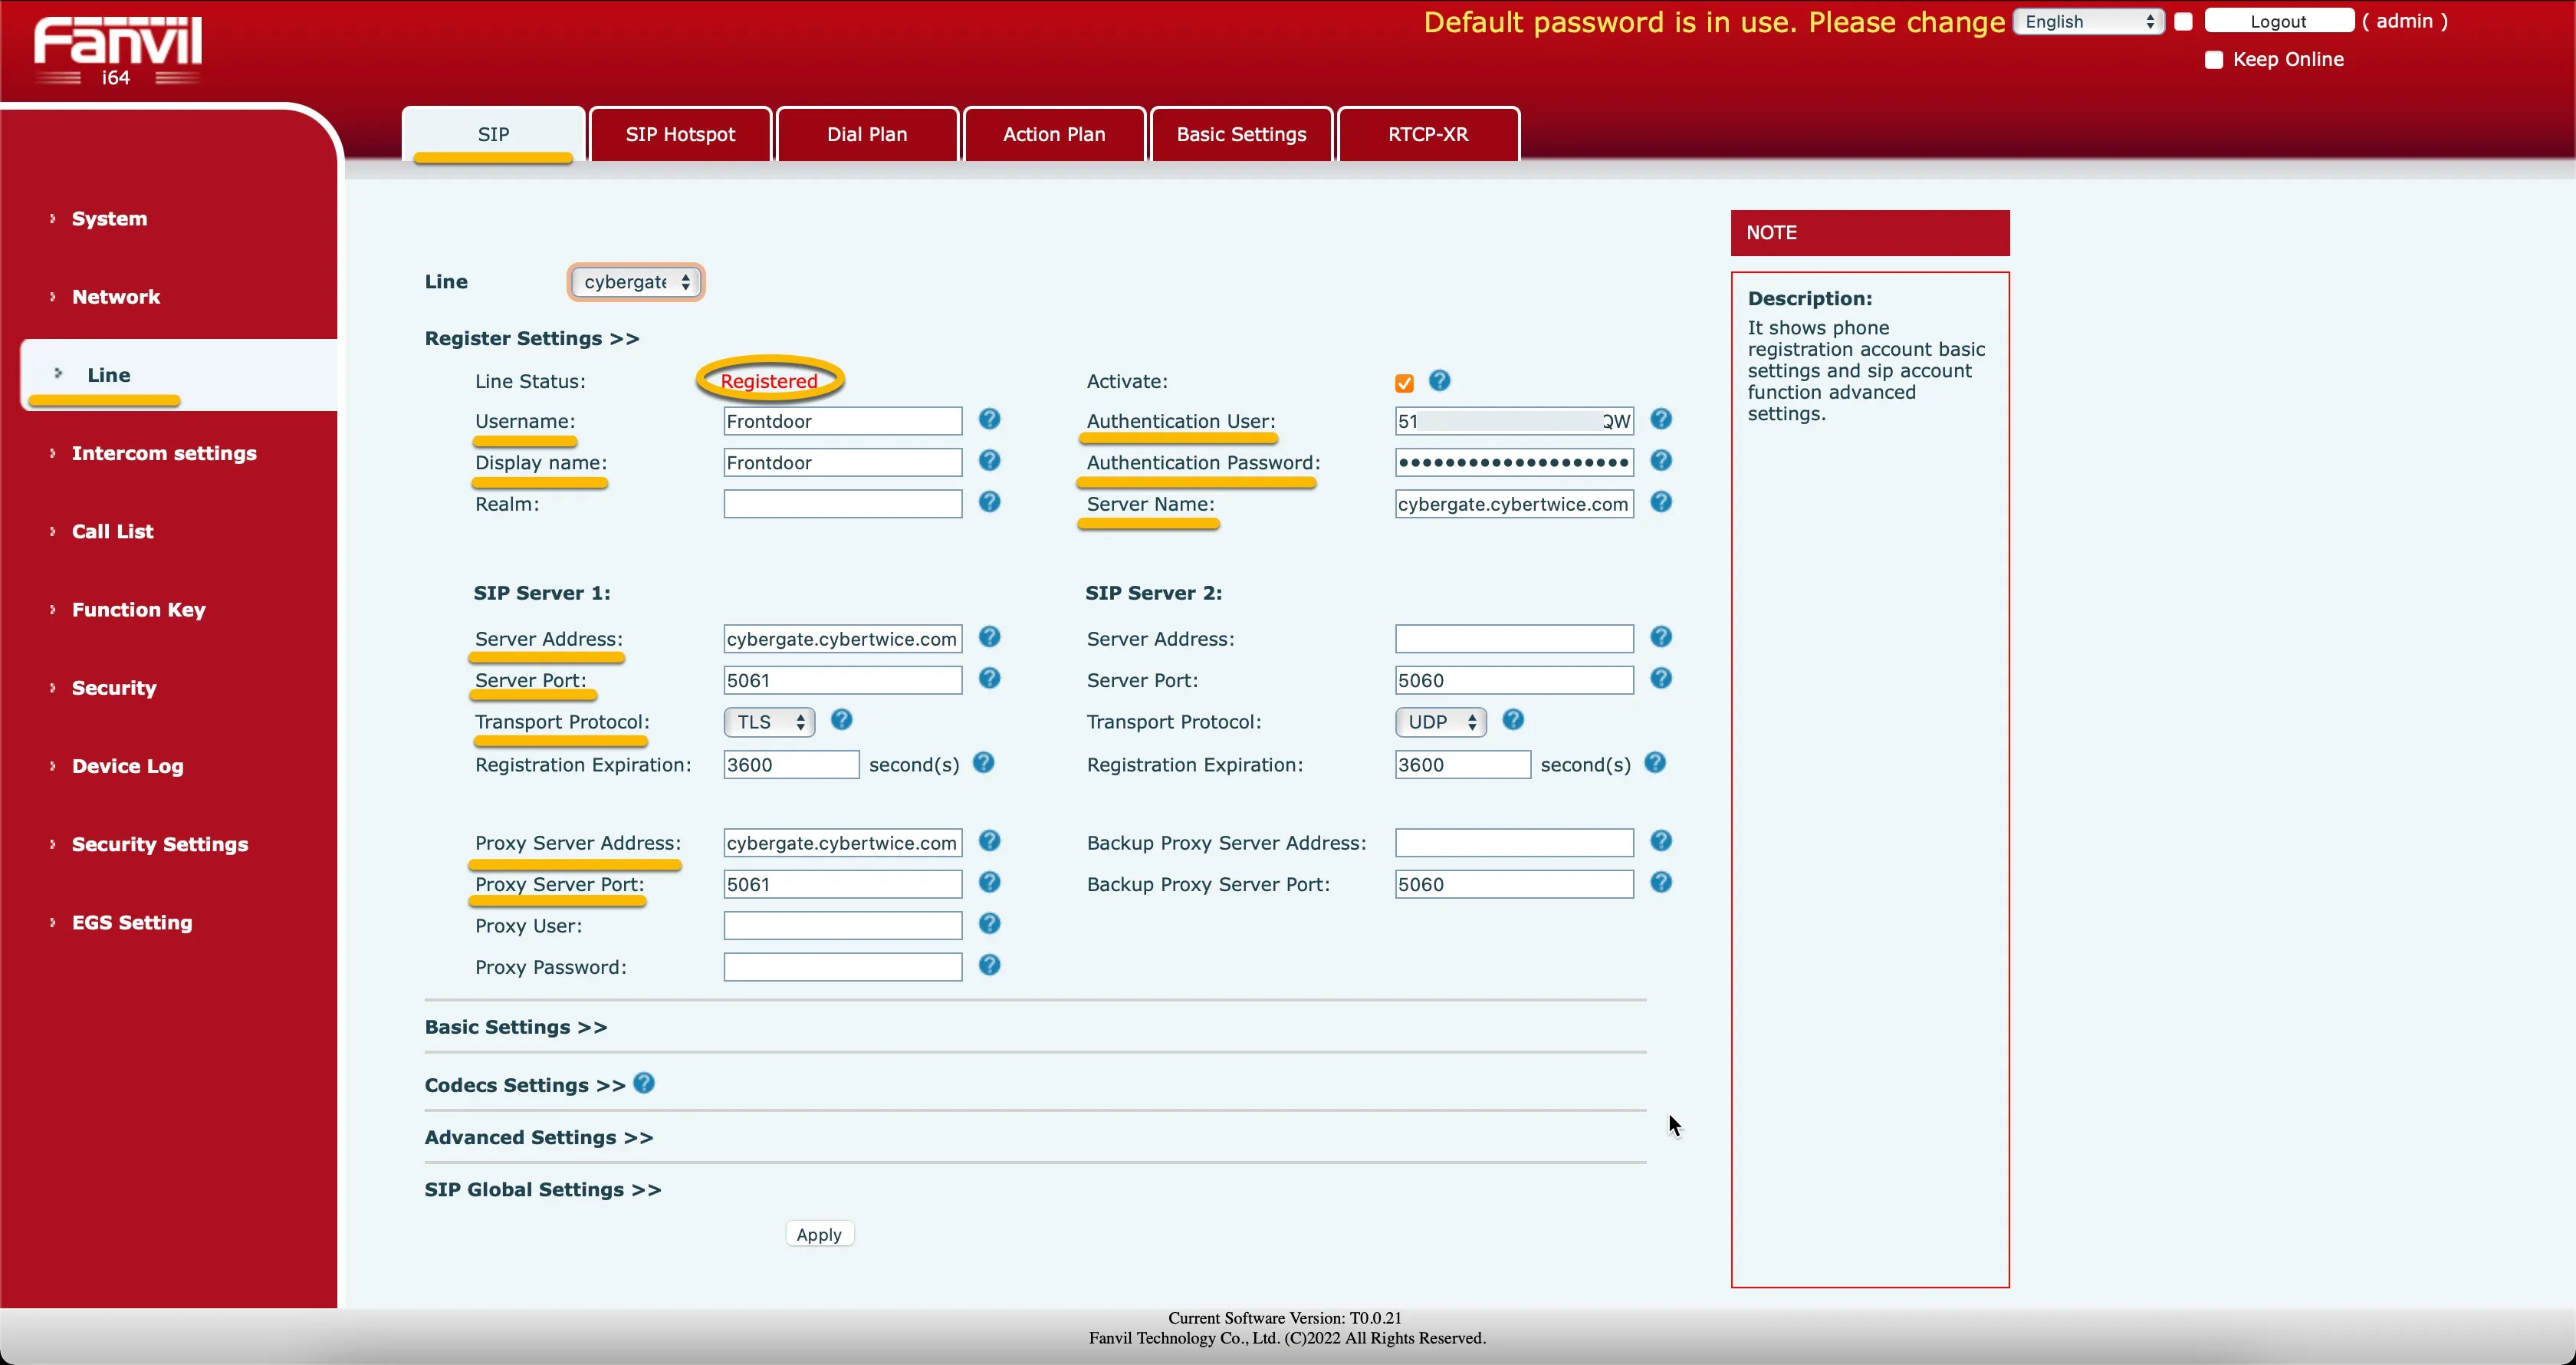Open Function Key in the sidebar
2576x1365 pixels.
[138, 609]
